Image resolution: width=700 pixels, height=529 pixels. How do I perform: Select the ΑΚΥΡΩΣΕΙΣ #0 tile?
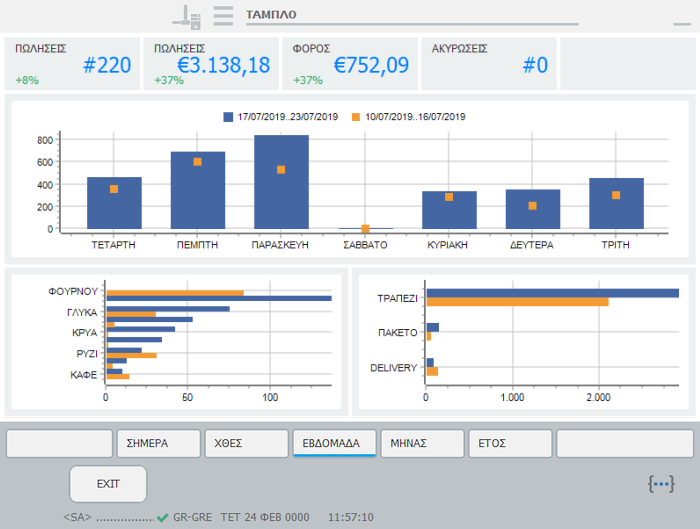tap(488, 65)
